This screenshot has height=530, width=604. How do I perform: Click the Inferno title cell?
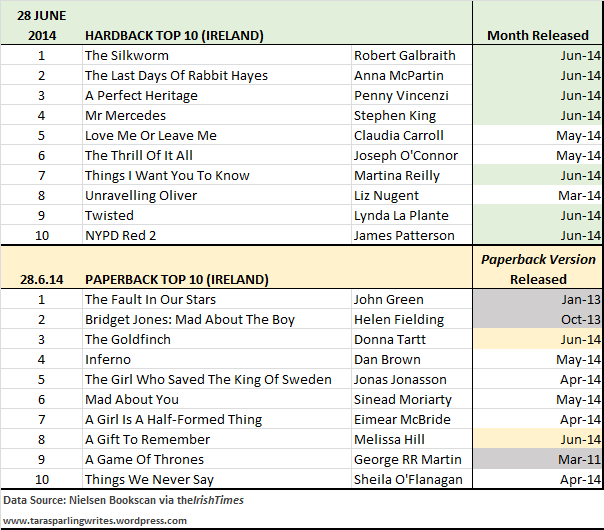click(108, 360)
